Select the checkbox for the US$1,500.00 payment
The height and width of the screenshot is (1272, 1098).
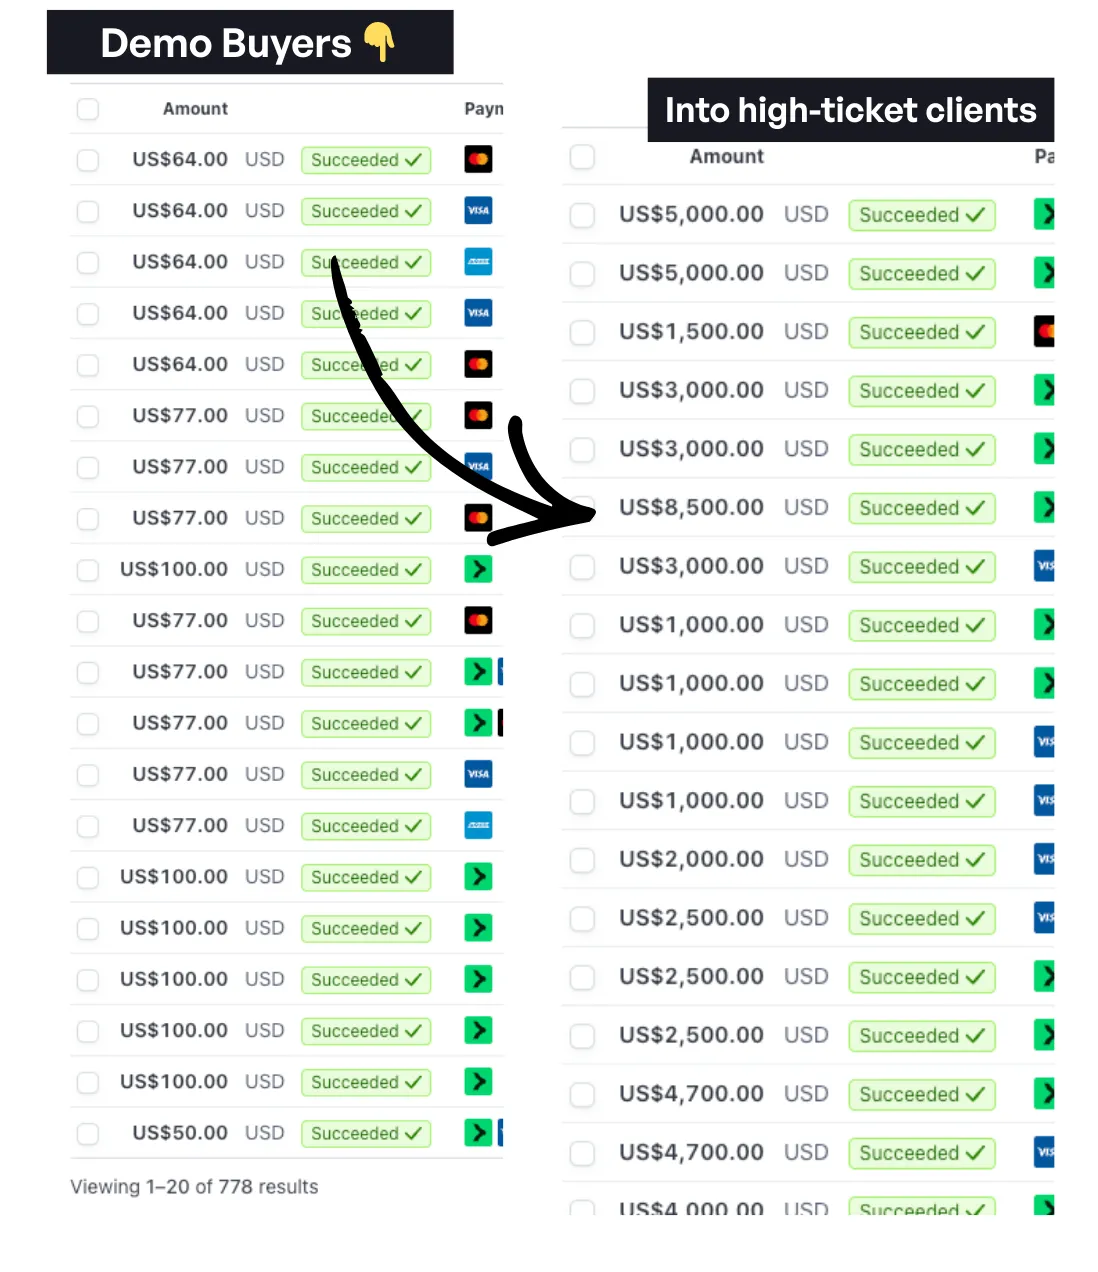pos(582,332)
